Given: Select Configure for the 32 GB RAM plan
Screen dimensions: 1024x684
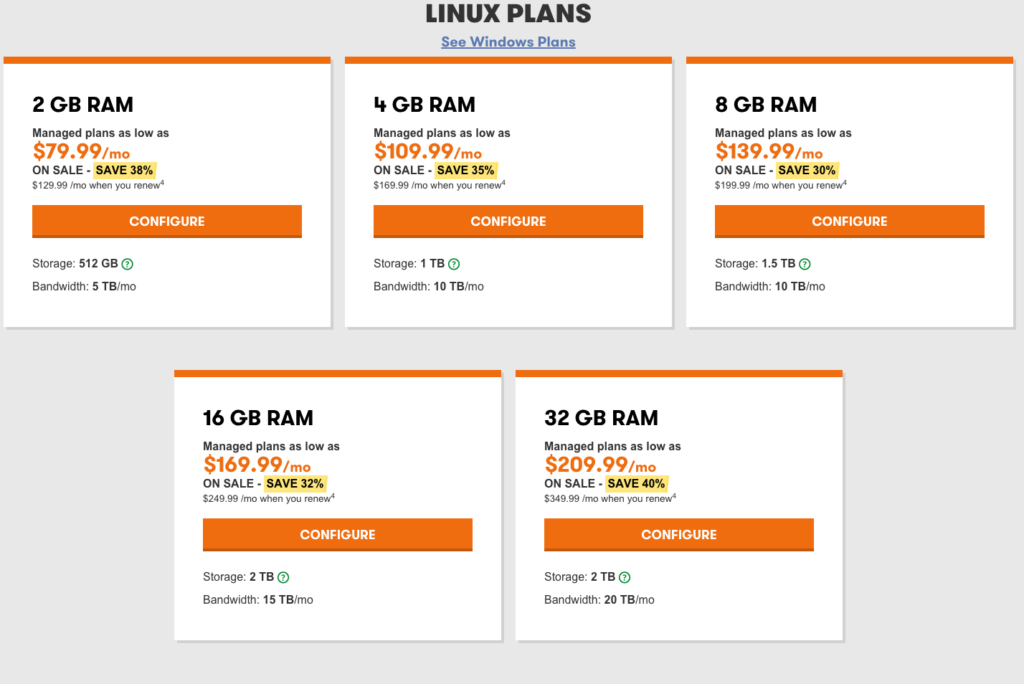Looking at the screenshot, I should point(679,534).
